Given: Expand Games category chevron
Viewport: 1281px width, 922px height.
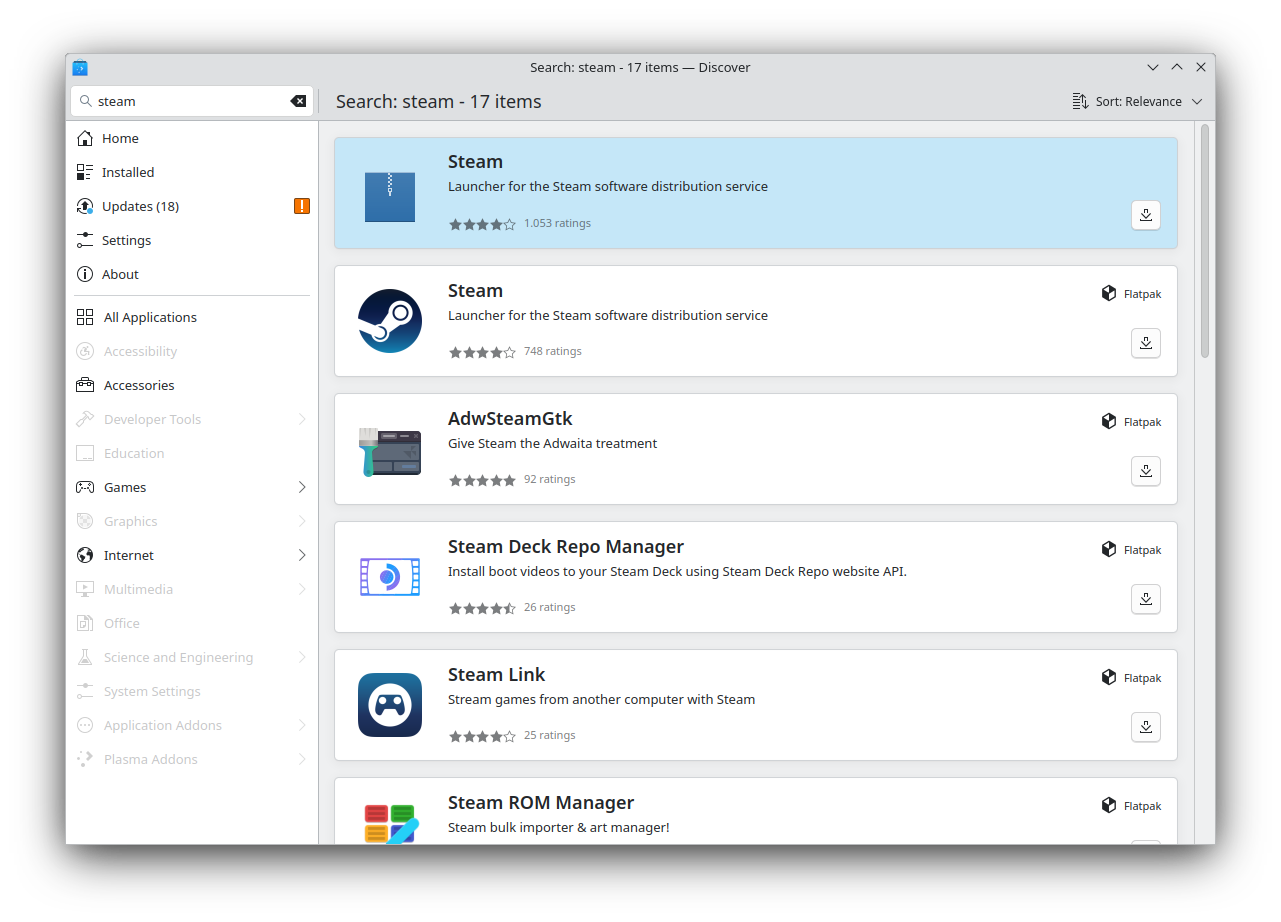Looking at the screenshot, I should (x=302, y=487).
